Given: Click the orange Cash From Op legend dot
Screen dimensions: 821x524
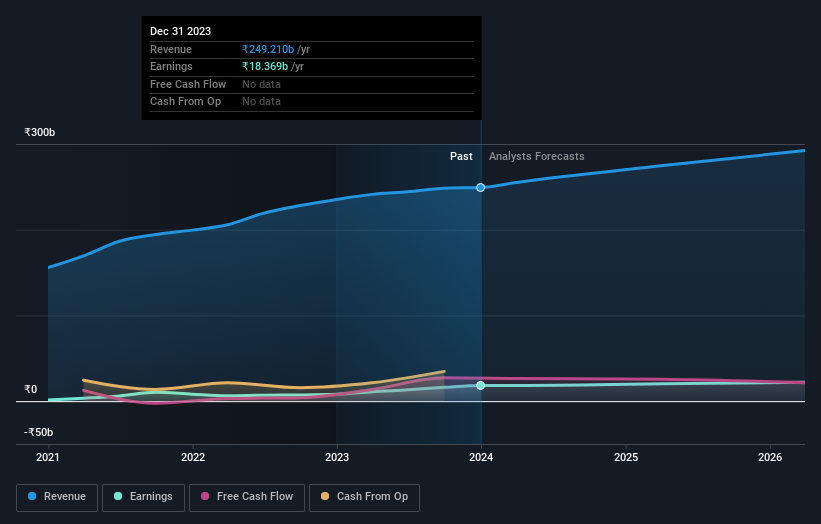Looking at the screenshot, I should tap(325, 496).
